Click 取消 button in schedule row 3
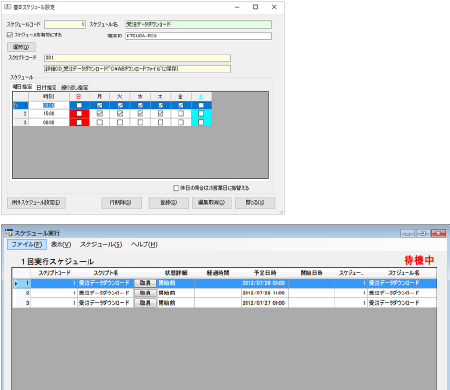 pyautogui.click(x=145, y=303)
